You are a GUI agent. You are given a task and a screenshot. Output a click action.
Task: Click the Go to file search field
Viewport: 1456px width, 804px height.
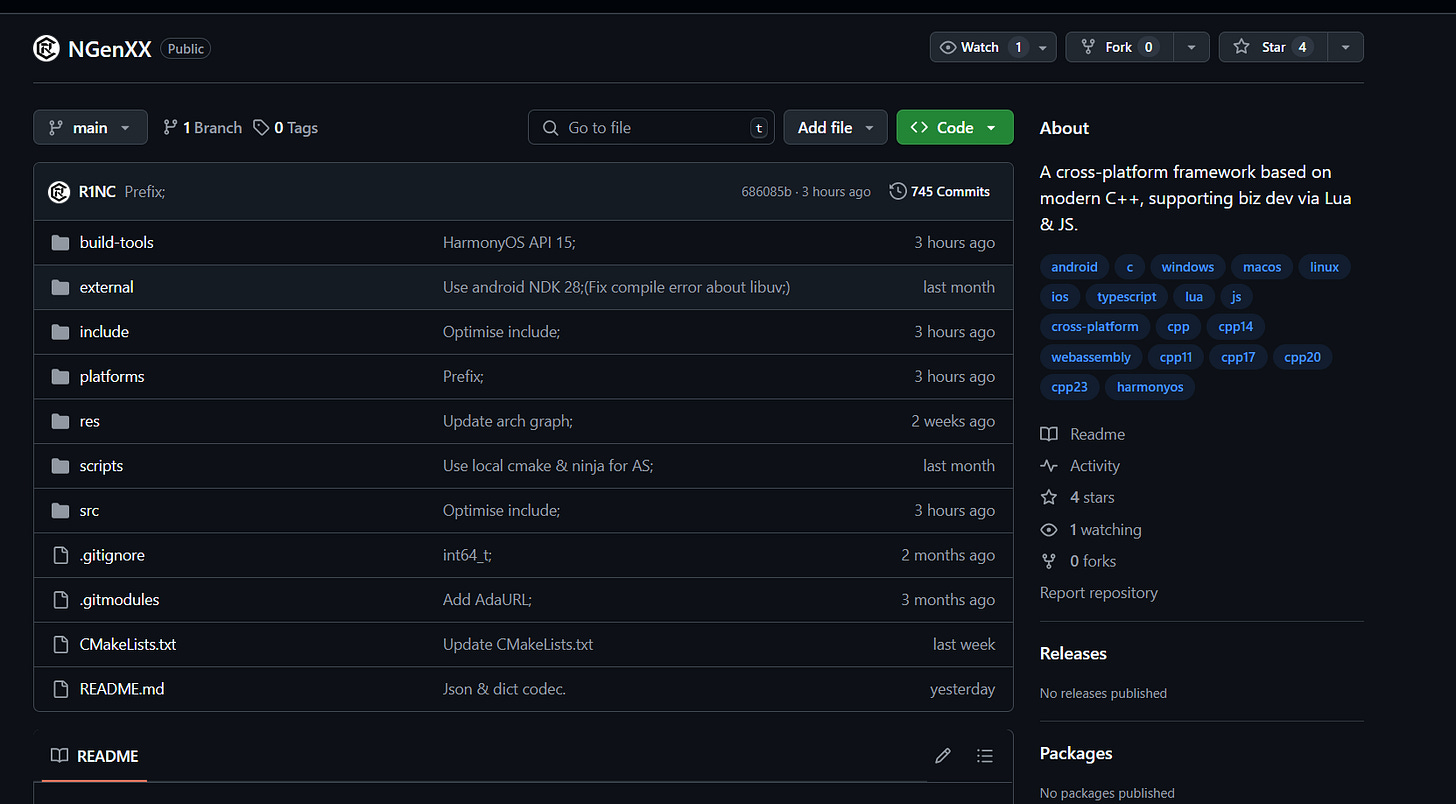[x=651, y=127]
